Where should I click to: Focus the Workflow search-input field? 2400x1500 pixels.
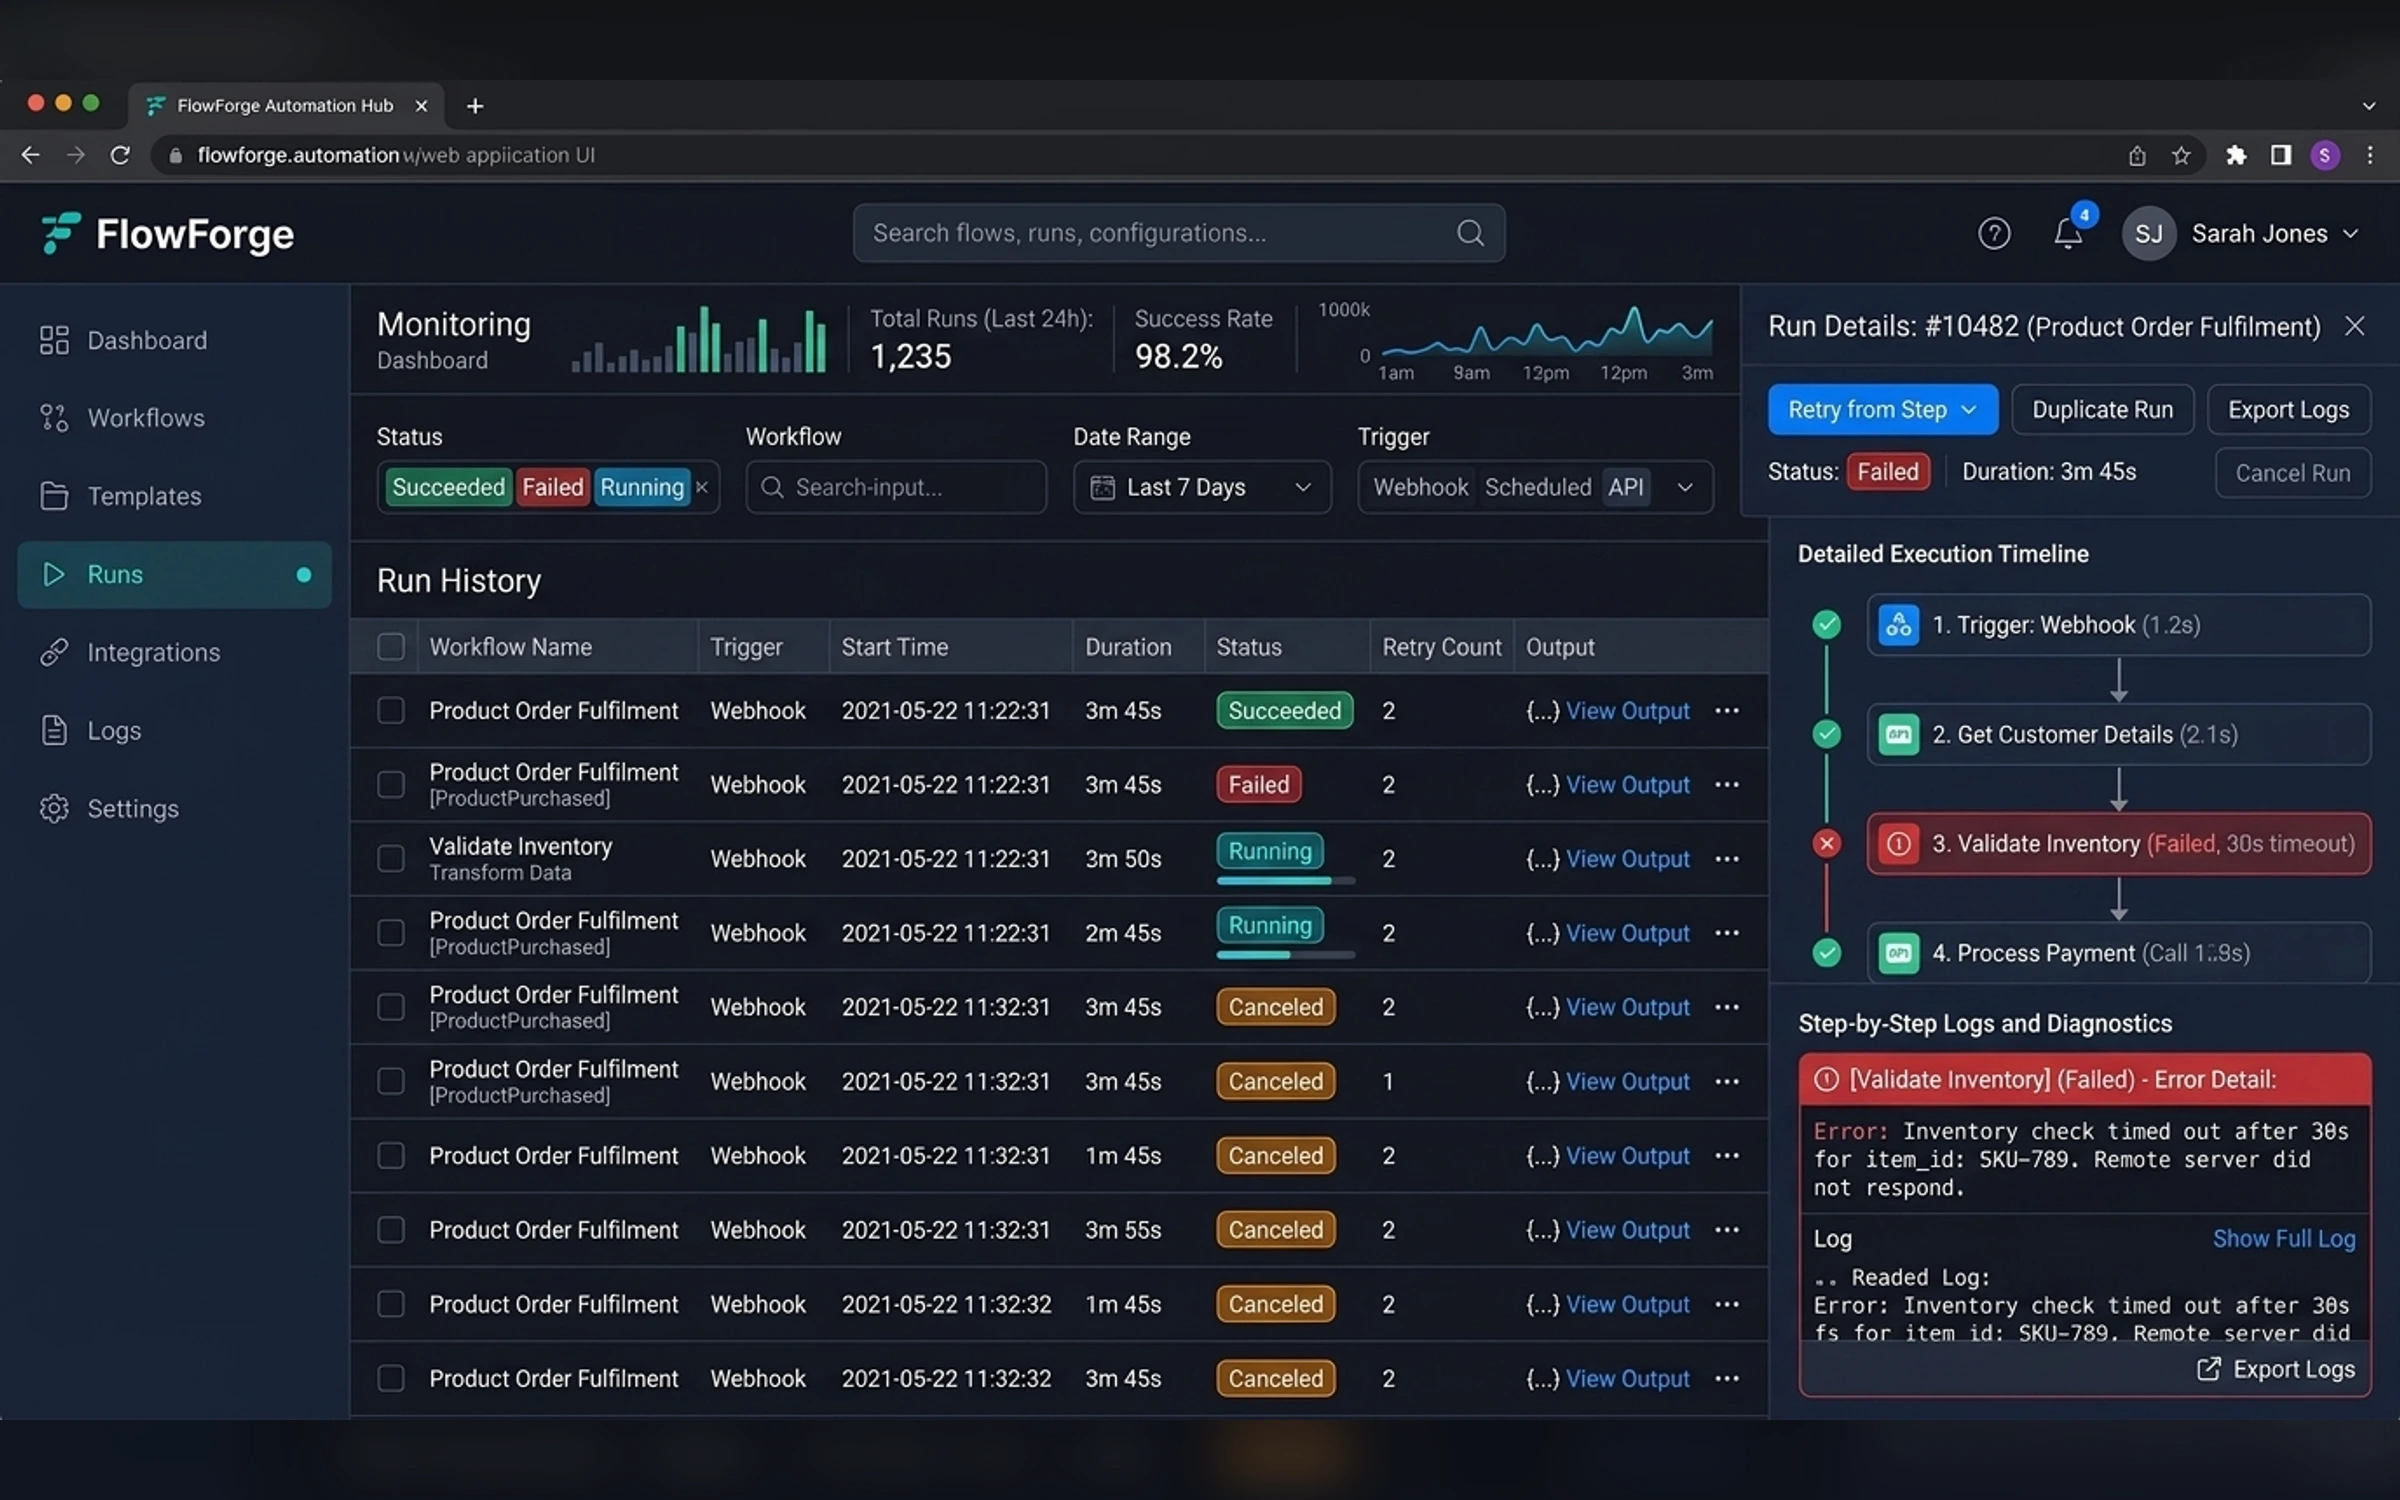pos(896,487)
